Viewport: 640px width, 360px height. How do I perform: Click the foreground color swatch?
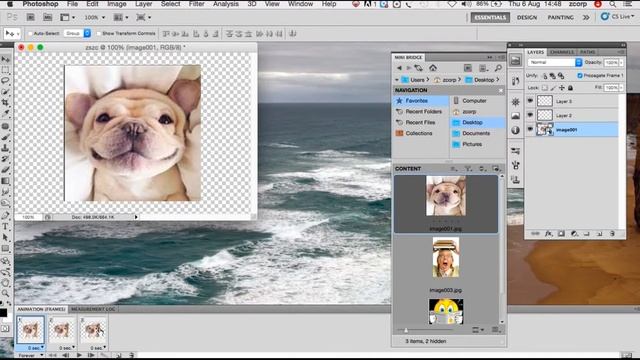[3, 313]
